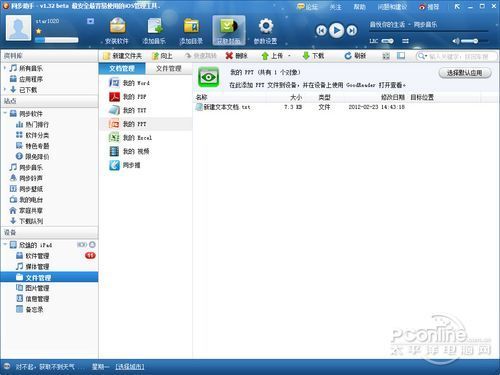Collapse 同步软件 tree node
Viewport: 500px width, 375px height.
[x=5, y=114]
